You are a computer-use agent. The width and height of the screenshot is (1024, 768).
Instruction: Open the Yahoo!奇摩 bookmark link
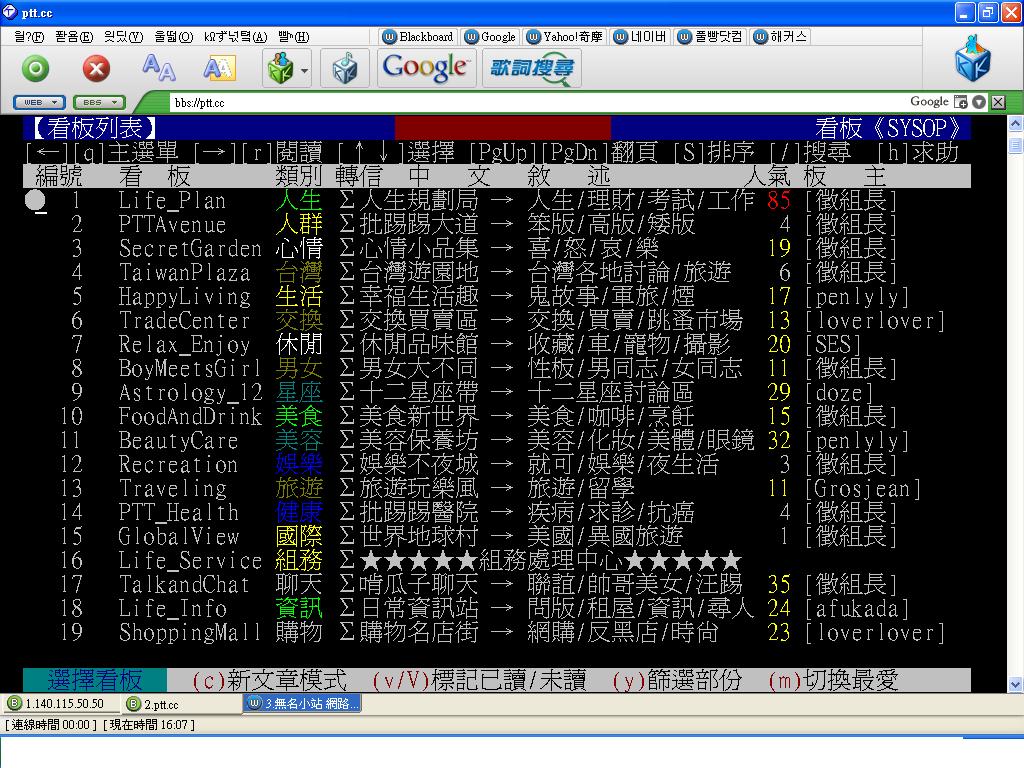(x=565, y=37)
